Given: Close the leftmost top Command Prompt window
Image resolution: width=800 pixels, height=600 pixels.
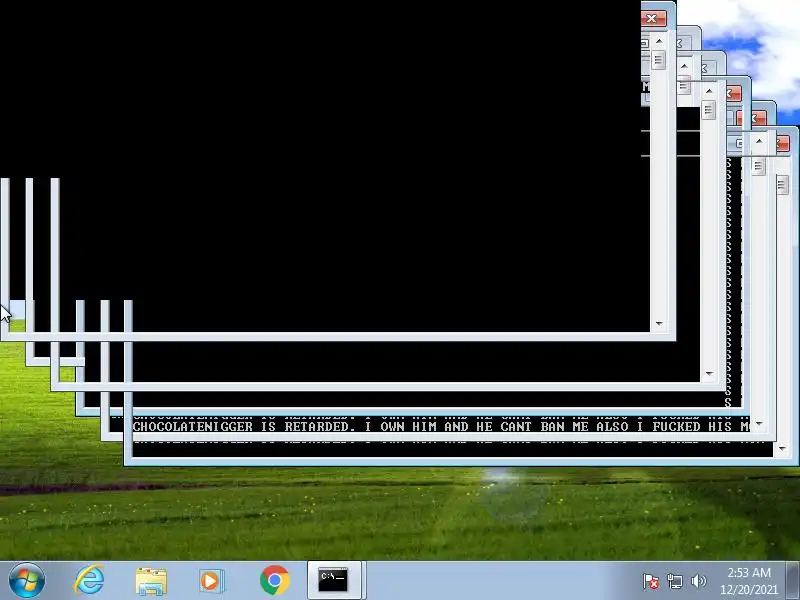Looking at the screenshot, I should [654, 19].
